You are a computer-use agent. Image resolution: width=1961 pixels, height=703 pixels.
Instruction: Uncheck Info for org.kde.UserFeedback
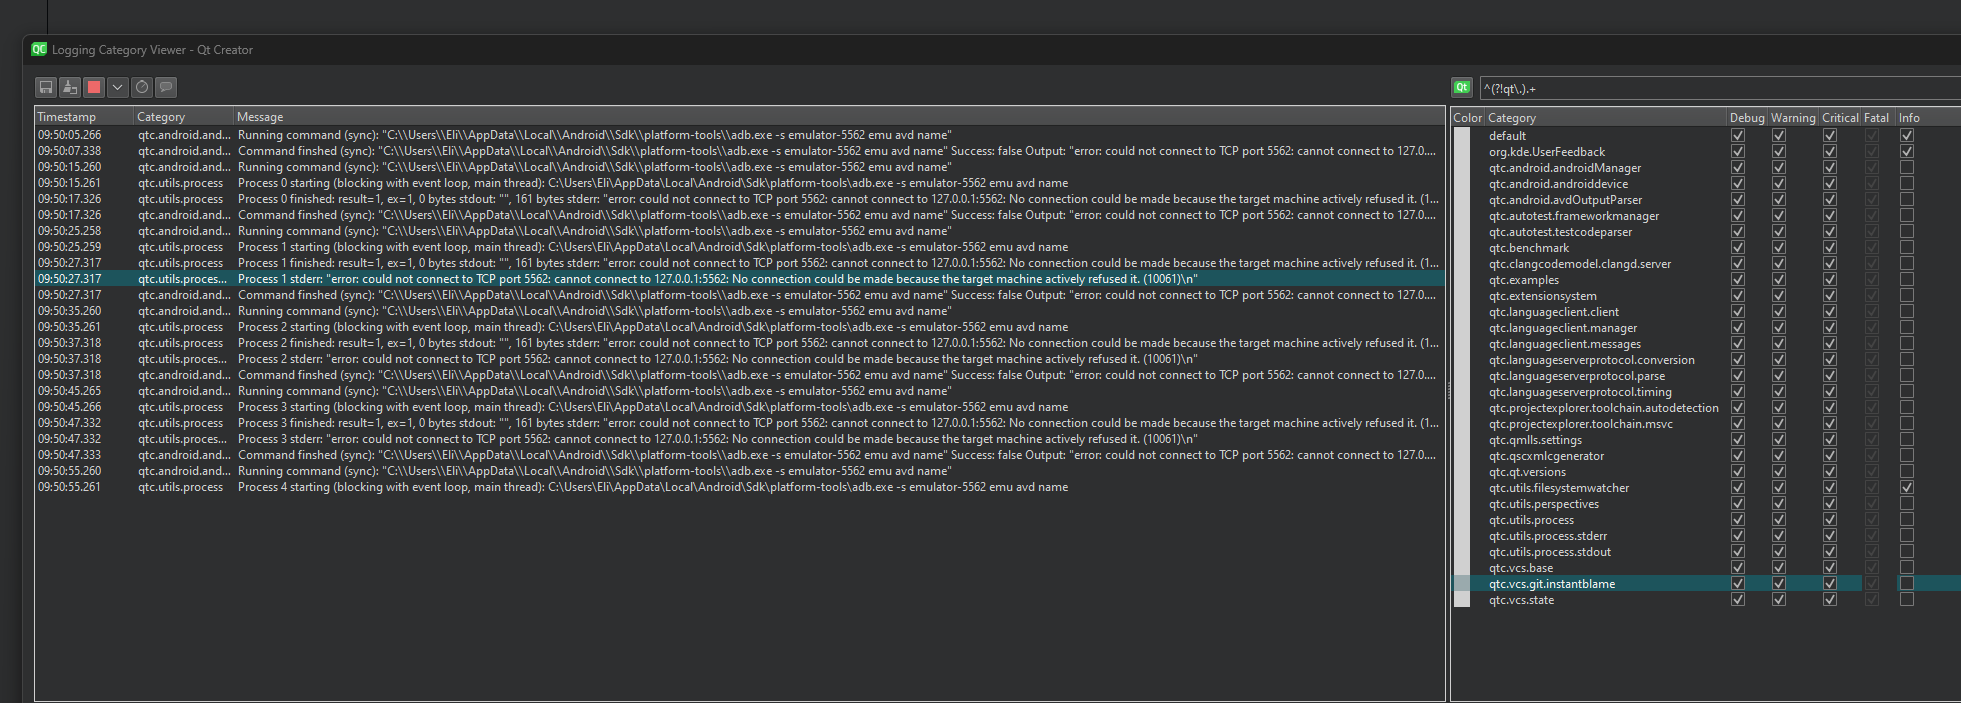1907,152
